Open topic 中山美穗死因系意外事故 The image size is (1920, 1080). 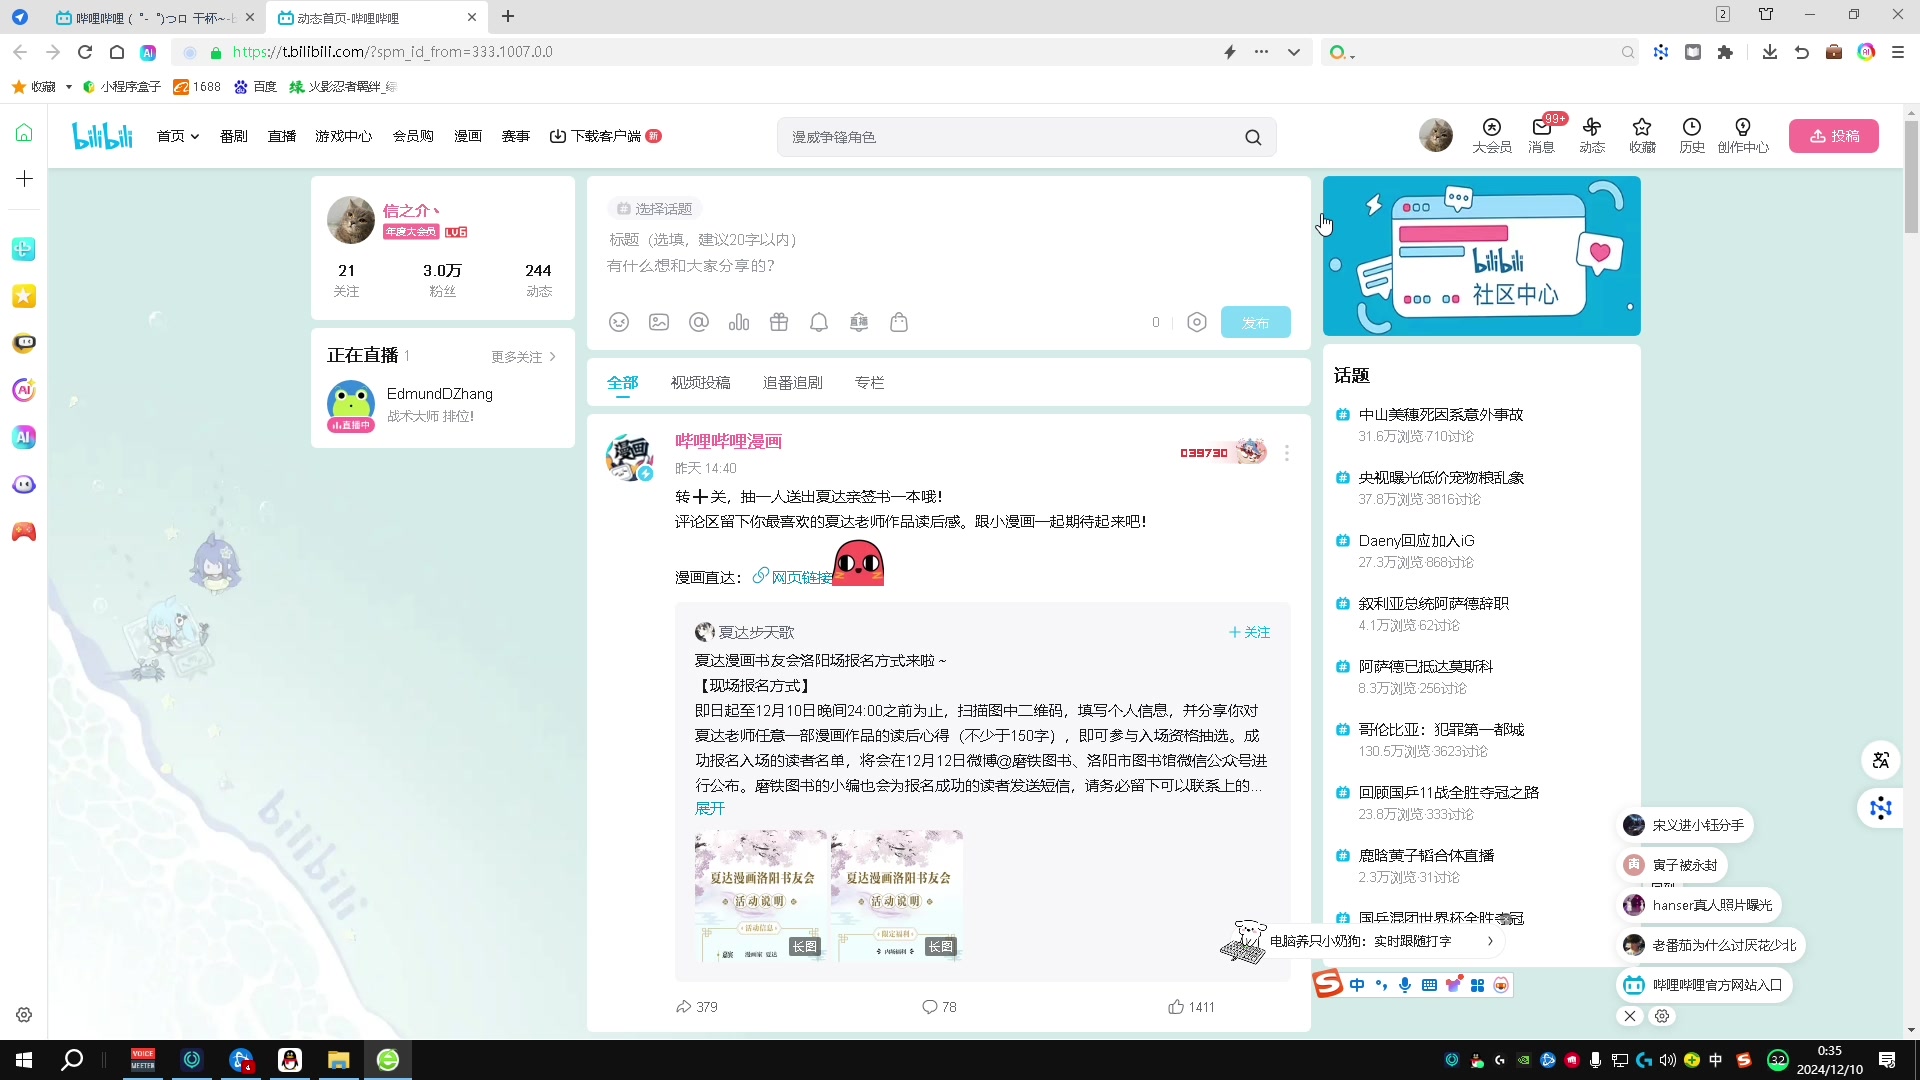coord(1440,414)
